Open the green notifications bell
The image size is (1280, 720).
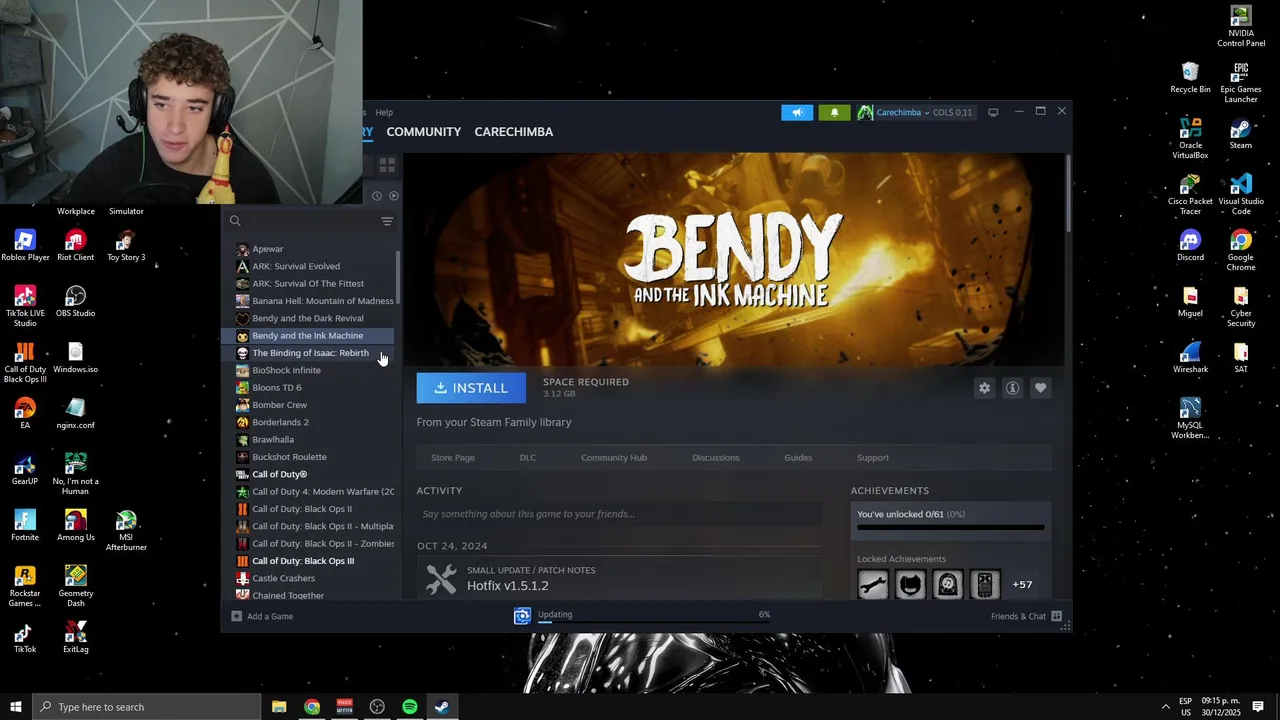(x=834, y=112)
